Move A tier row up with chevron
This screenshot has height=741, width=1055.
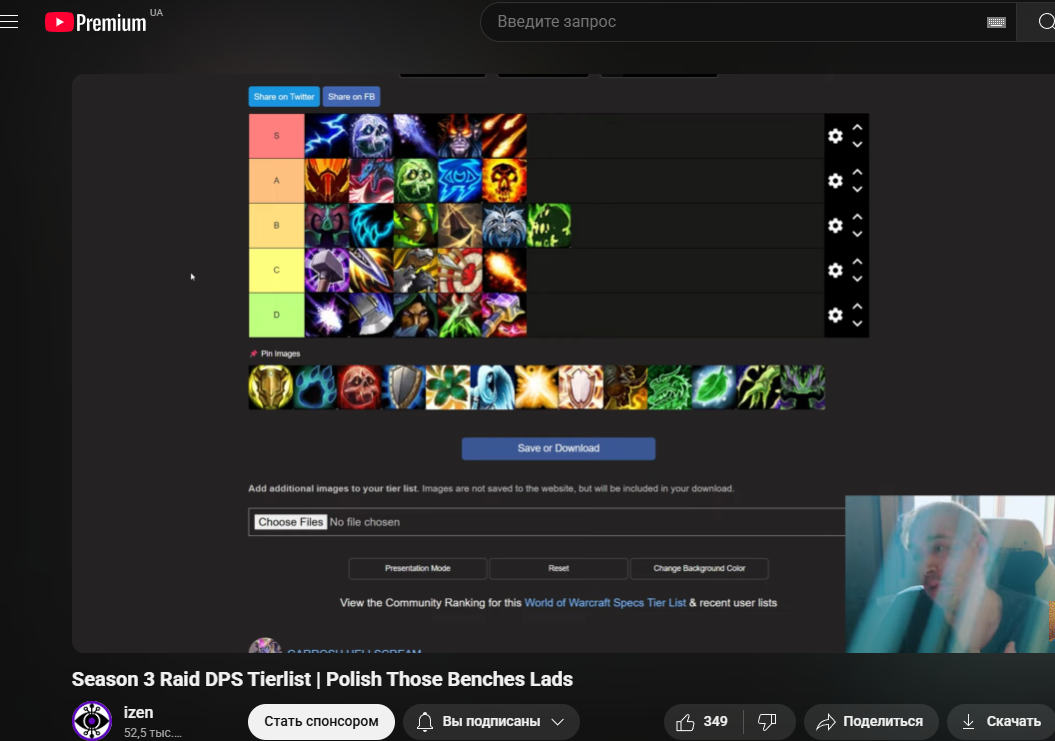point(857,172)
